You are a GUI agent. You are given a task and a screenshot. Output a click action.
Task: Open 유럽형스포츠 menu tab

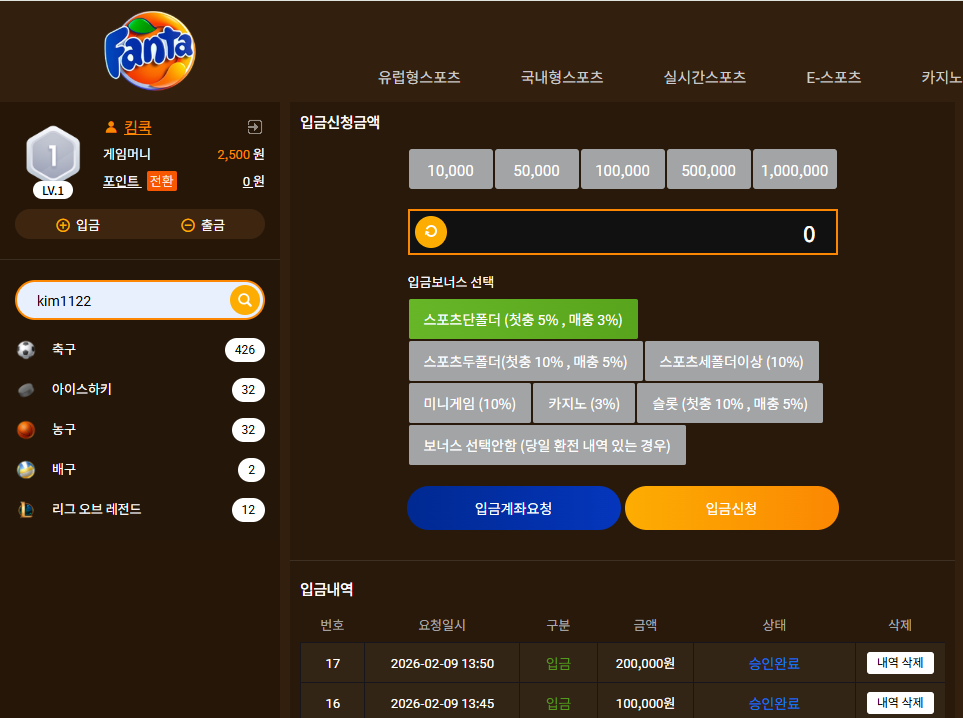click(x=419, y=77)
